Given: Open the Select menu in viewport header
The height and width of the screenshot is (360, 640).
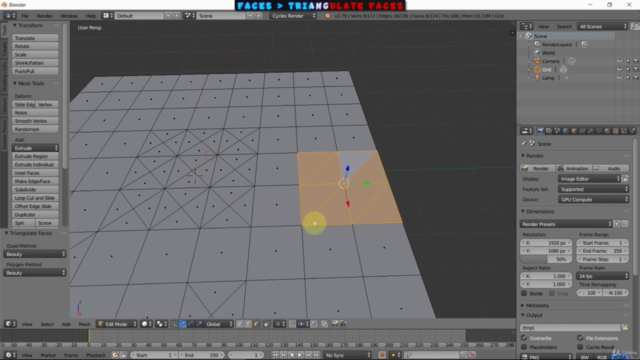Looking at the screenshot, I should pyautogui.click(x=47, y=324).
